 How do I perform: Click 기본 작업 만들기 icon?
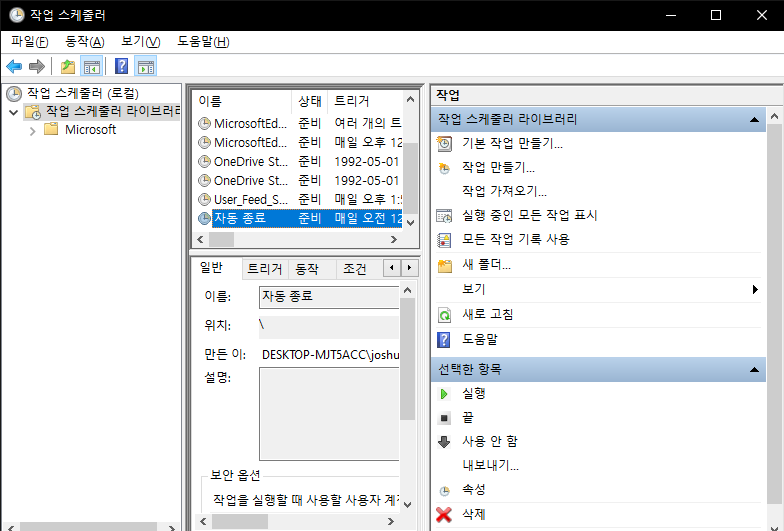(x=444, y=144)
